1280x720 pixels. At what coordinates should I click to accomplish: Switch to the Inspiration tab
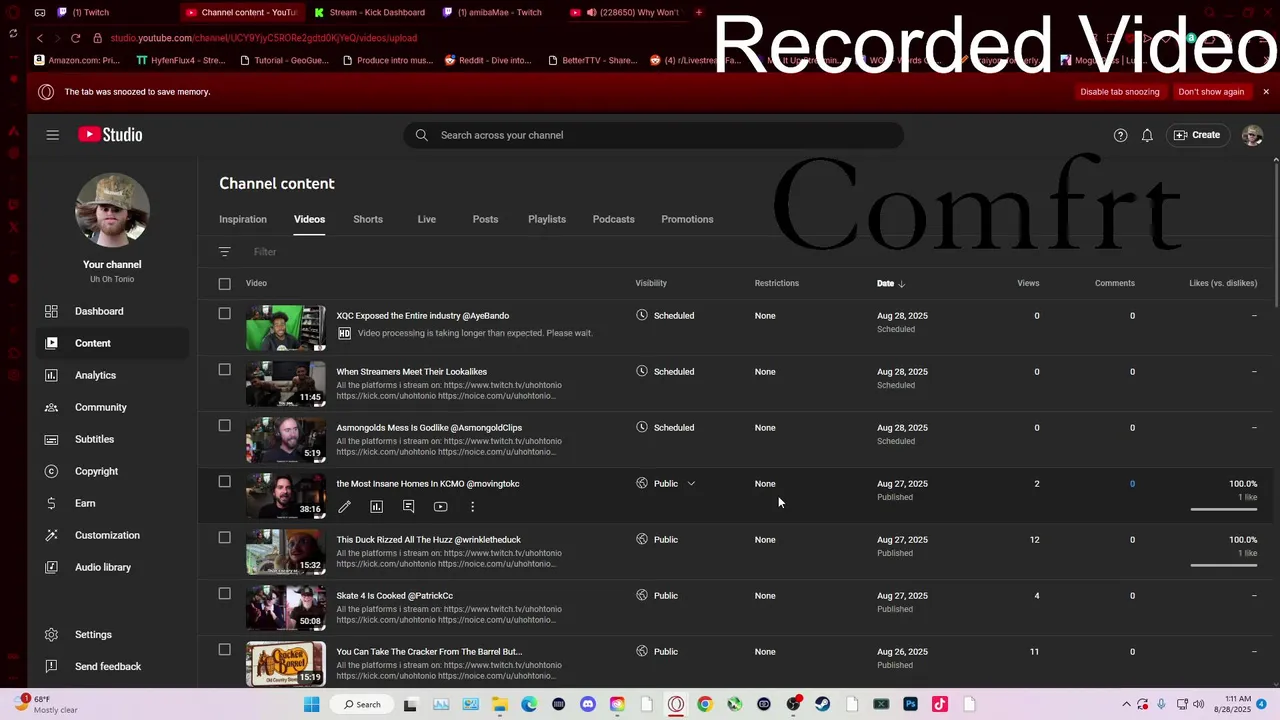coord(243,219)
